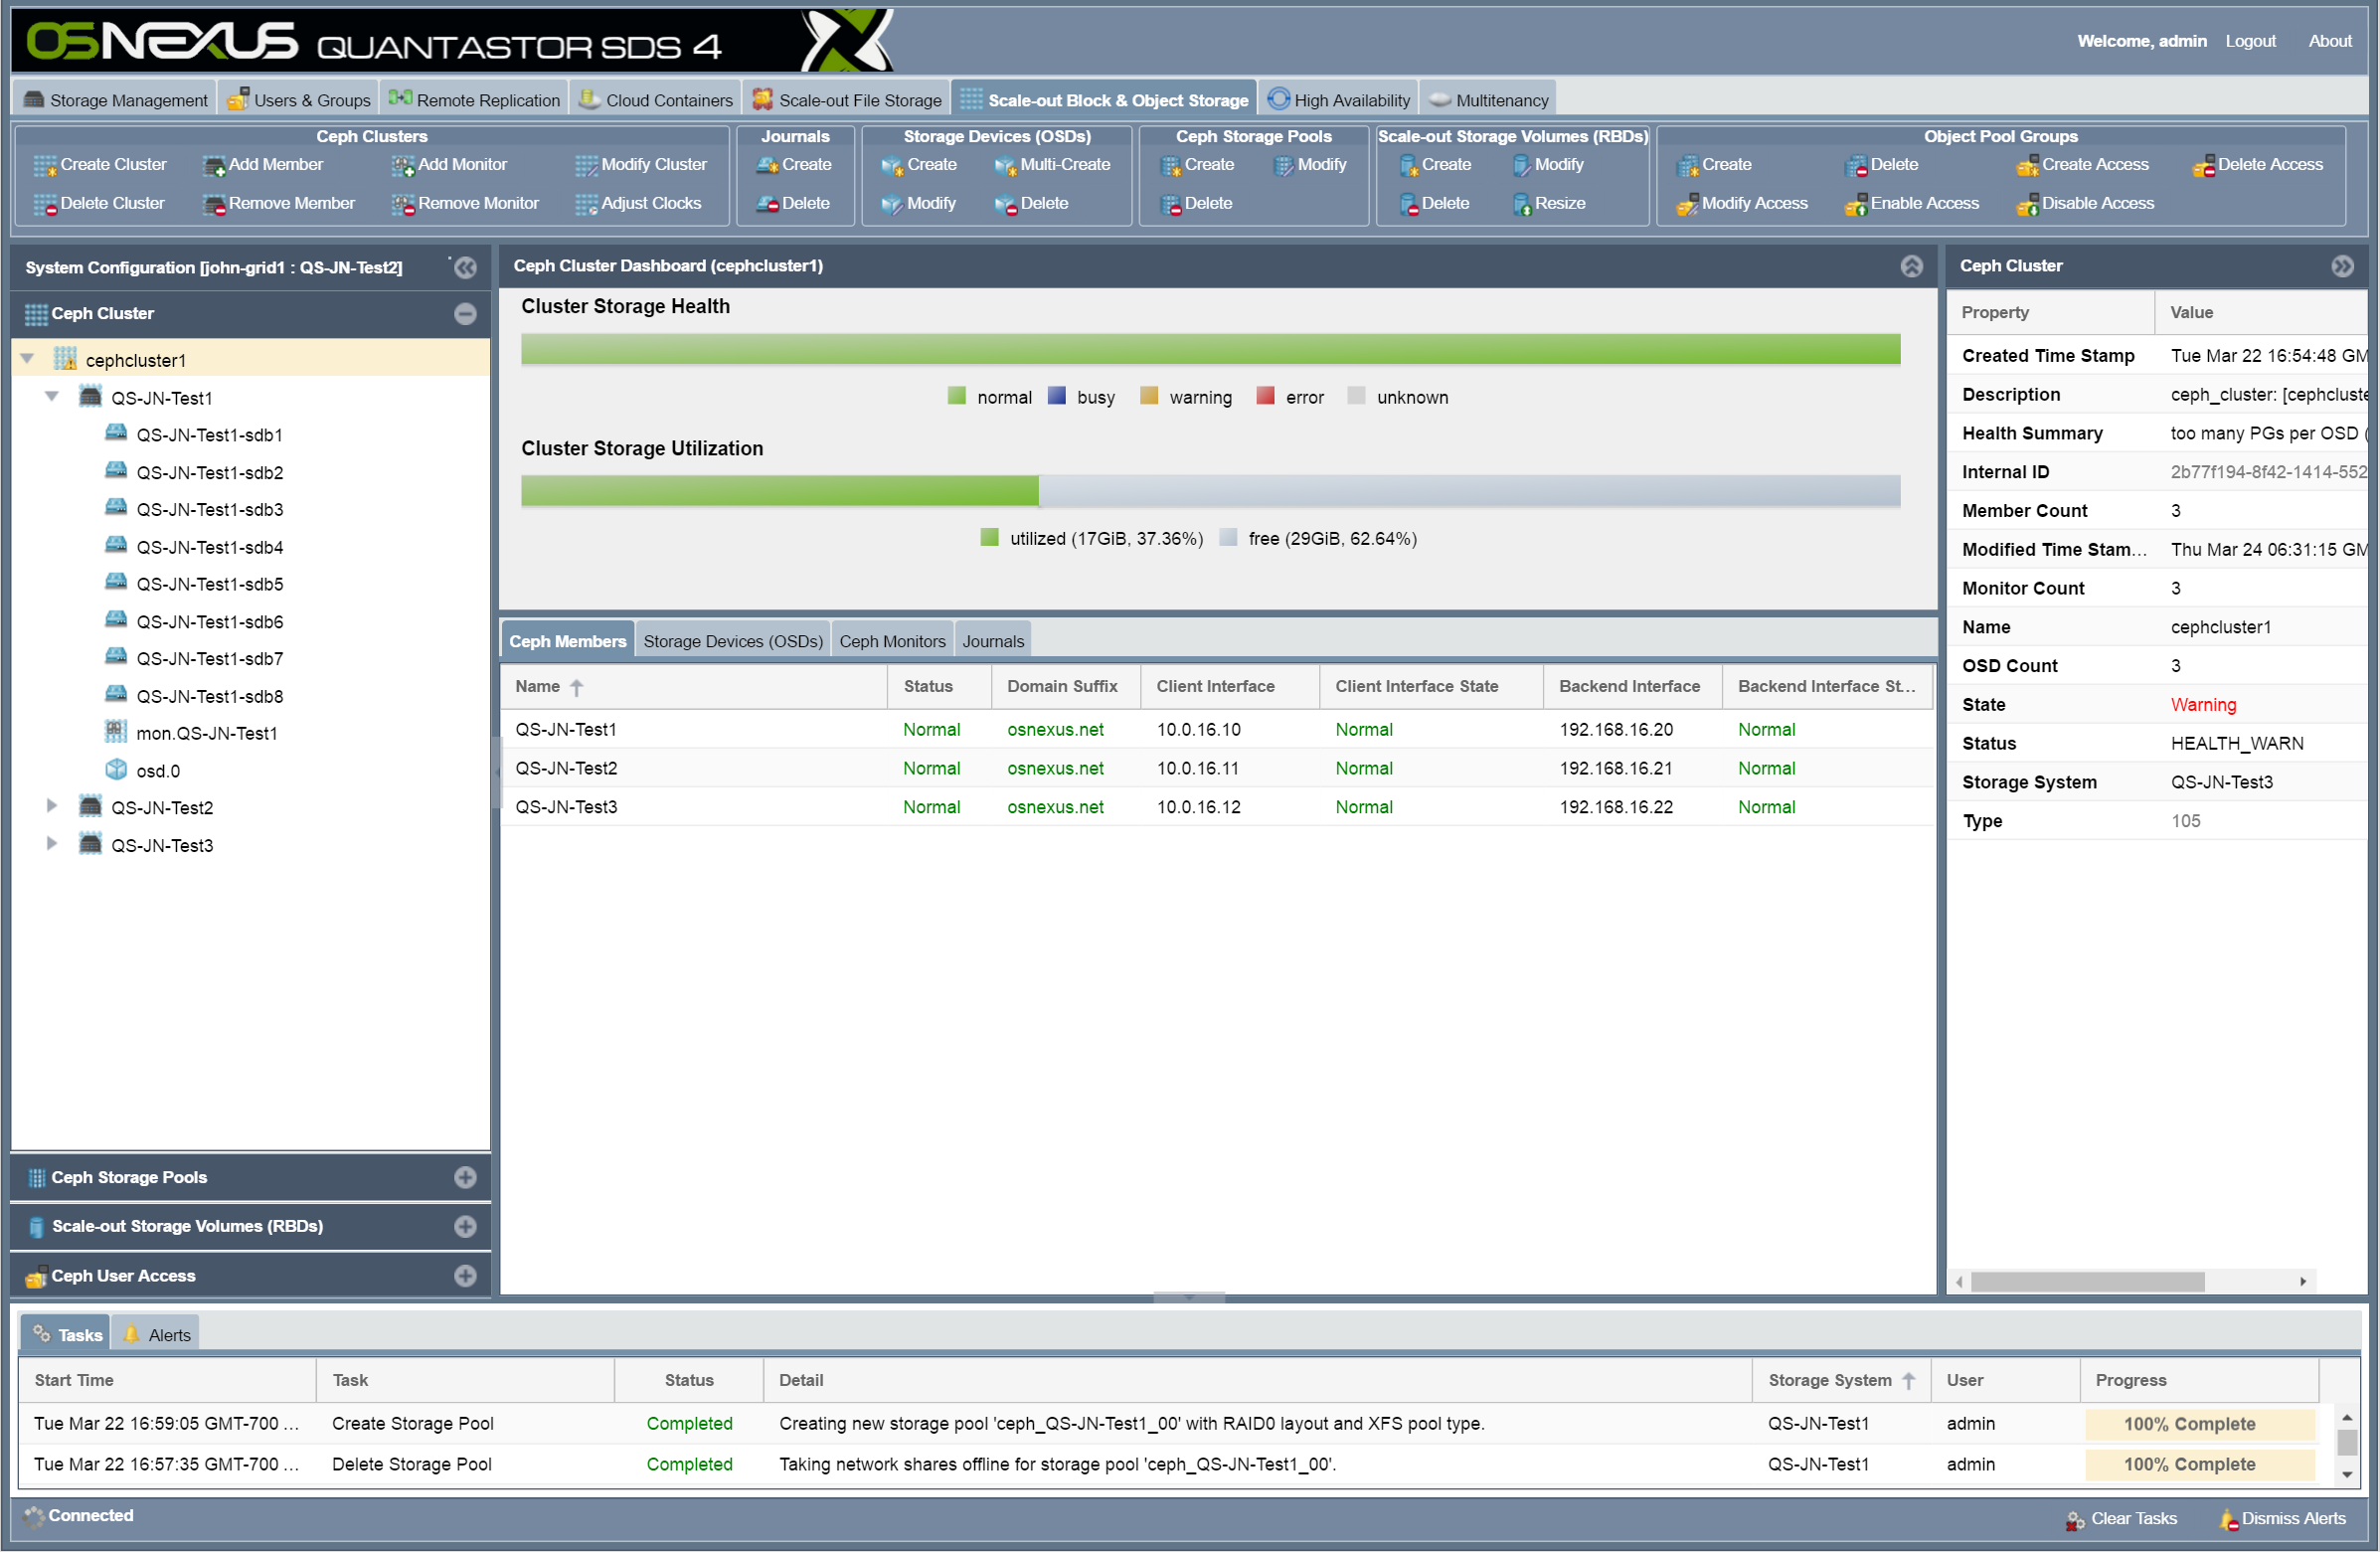Screen dimensions: 2380x1552
Task: Click the Clear Tasks button
Action: click(2131, 1518)
